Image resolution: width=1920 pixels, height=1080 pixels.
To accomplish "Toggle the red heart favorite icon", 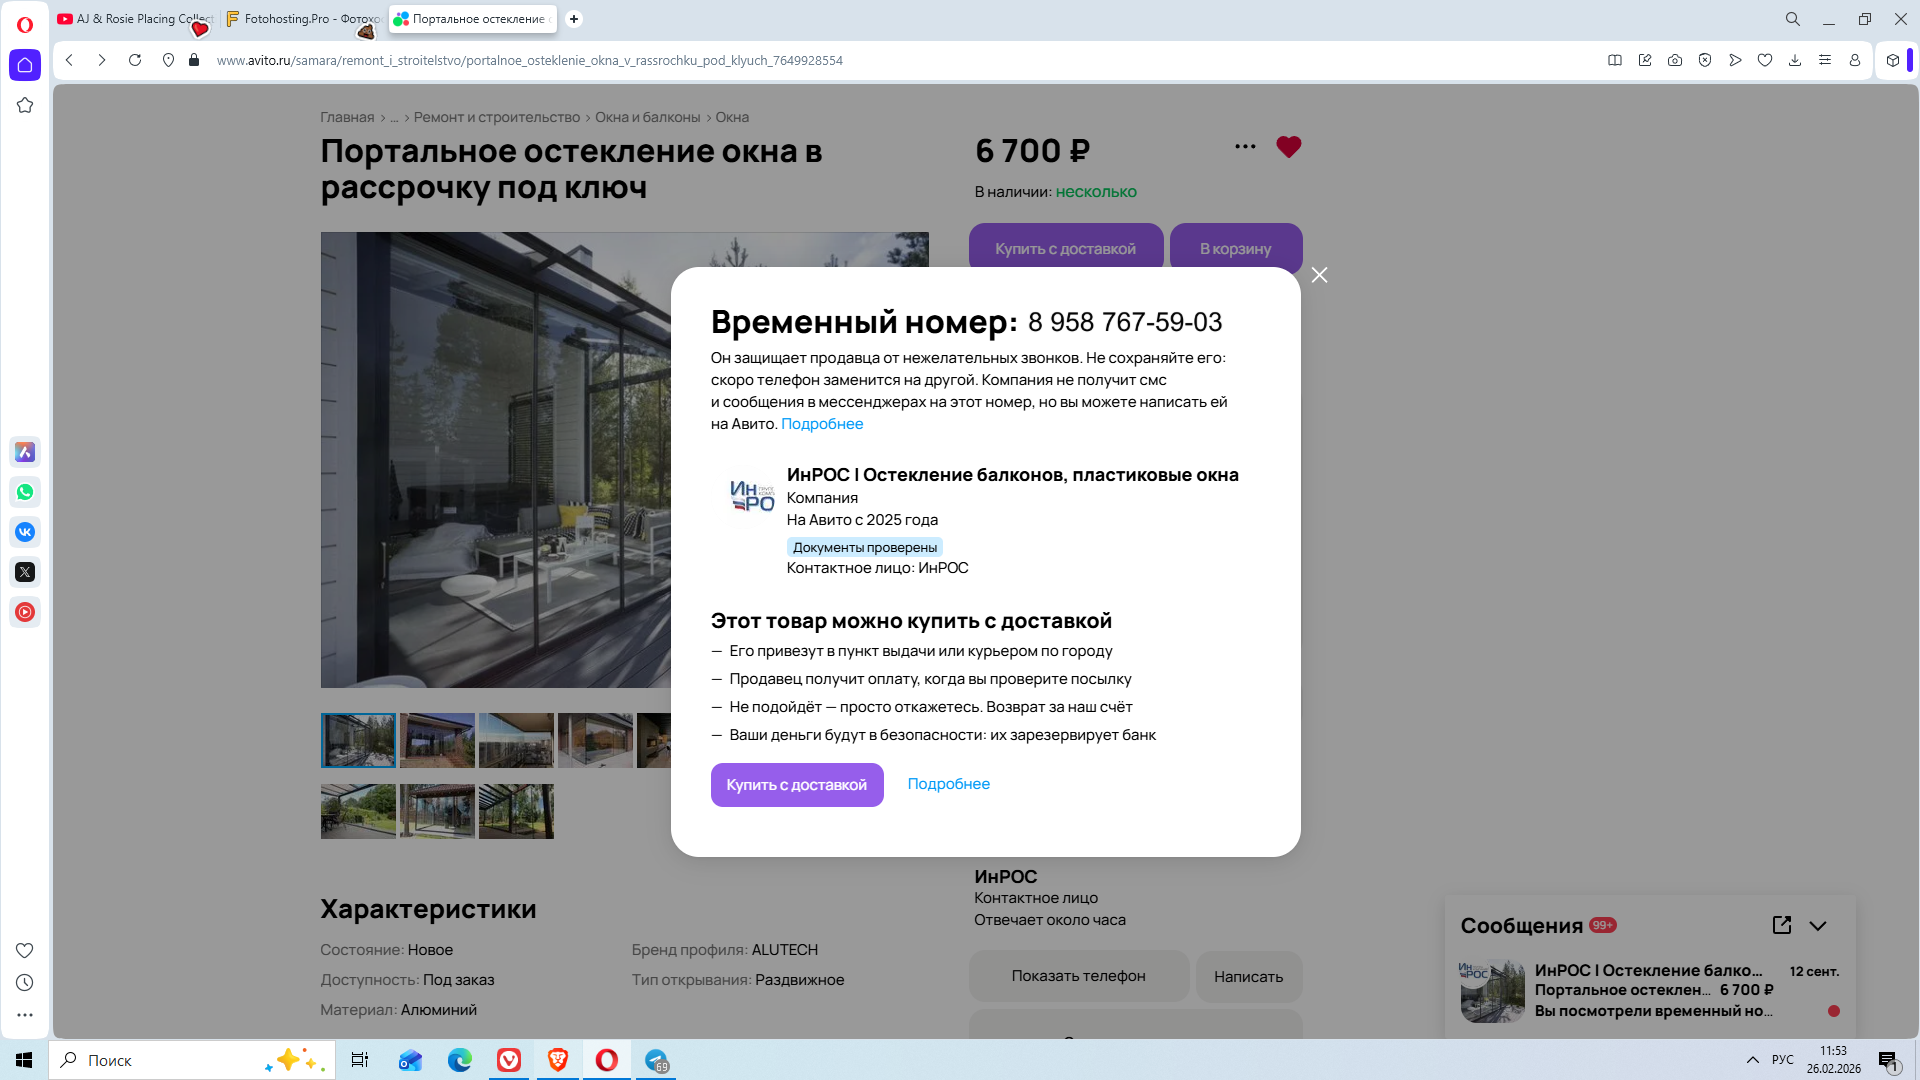I will click(1288, 147).
